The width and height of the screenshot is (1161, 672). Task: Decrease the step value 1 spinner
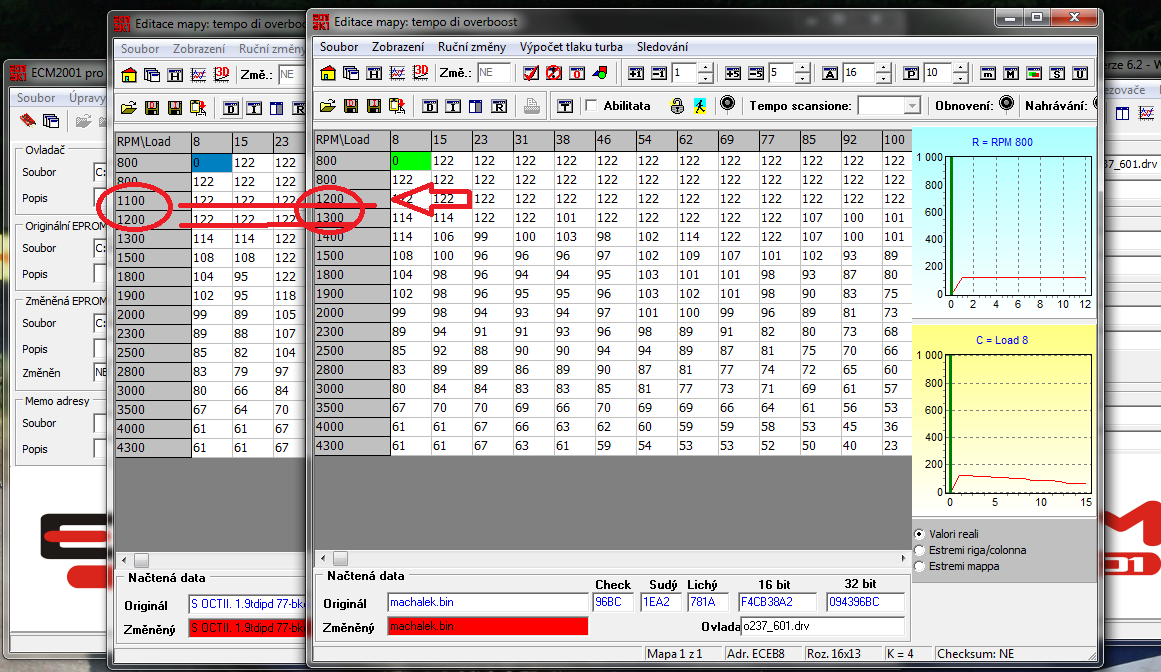tap(706, 78)
